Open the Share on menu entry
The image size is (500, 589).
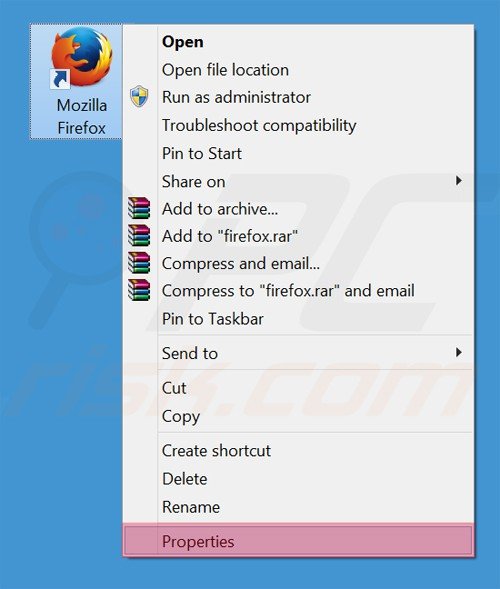[298, 181]
